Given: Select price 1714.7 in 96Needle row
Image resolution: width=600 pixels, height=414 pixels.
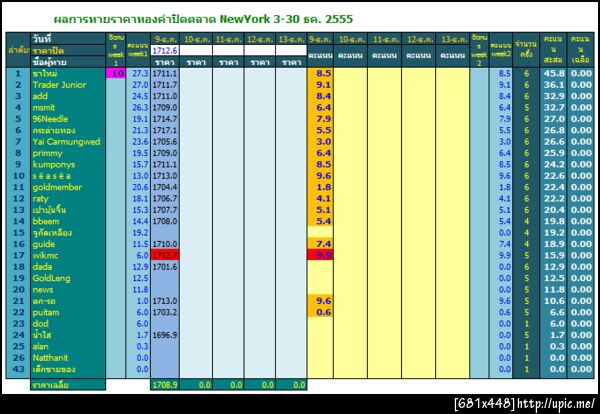Looking at the screenshot, I should coord(165,119).
